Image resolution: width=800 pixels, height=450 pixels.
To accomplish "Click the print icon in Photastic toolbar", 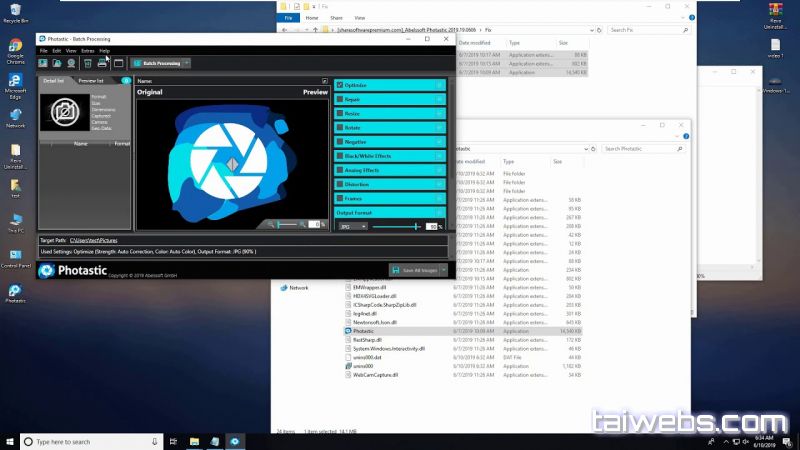I will pos(102,63).
